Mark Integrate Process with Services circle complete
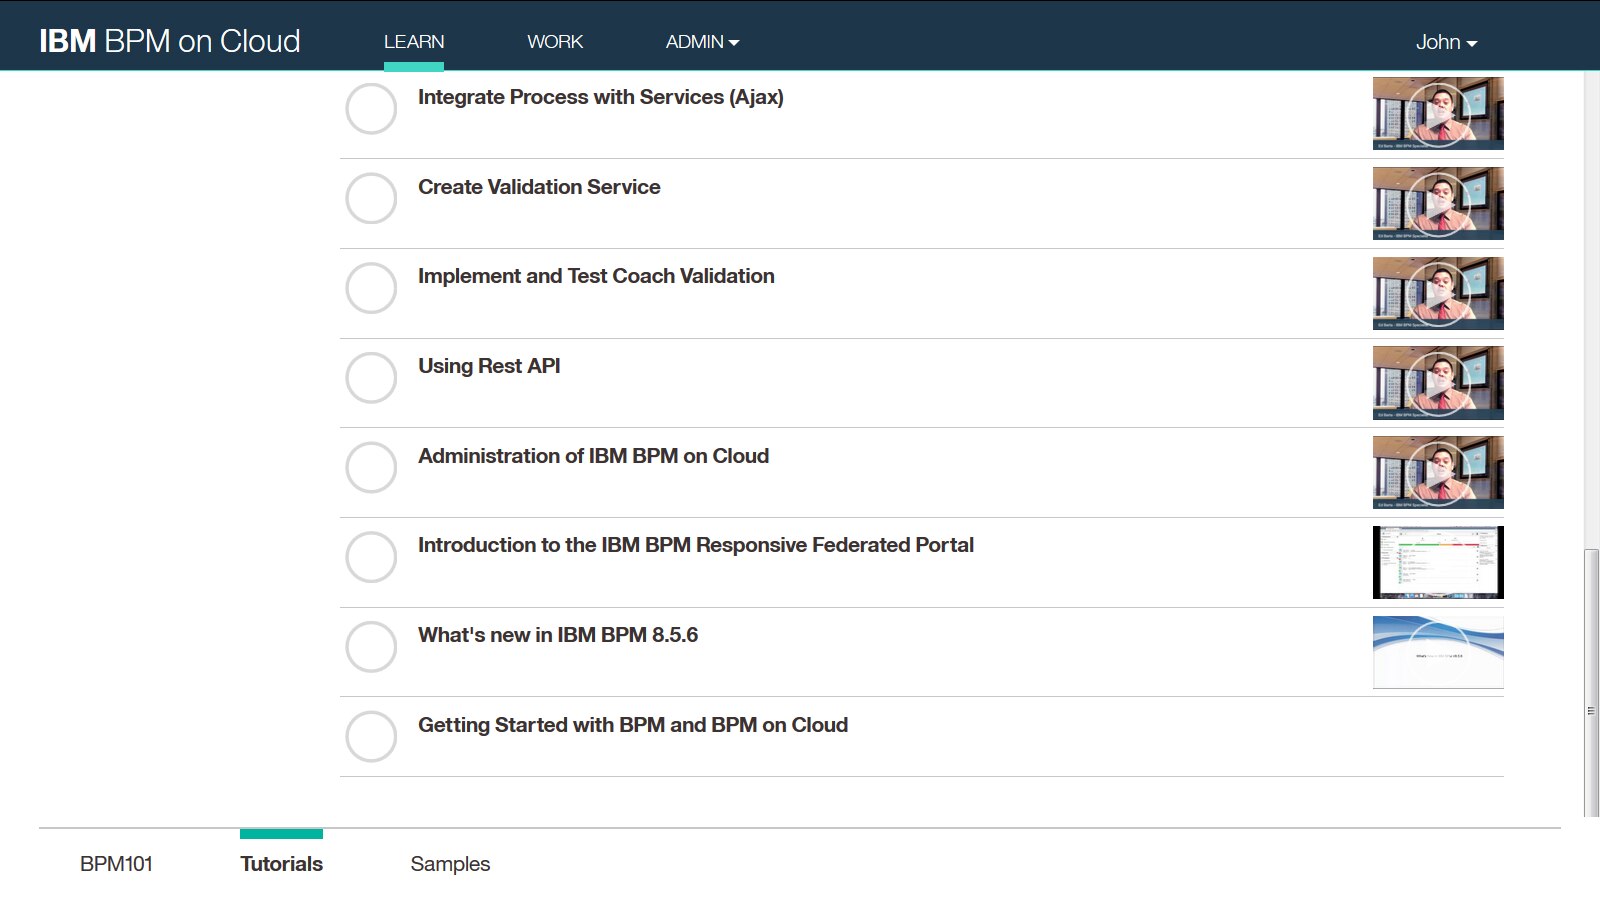Screen dimensions: 1600x900 [371, 108]
